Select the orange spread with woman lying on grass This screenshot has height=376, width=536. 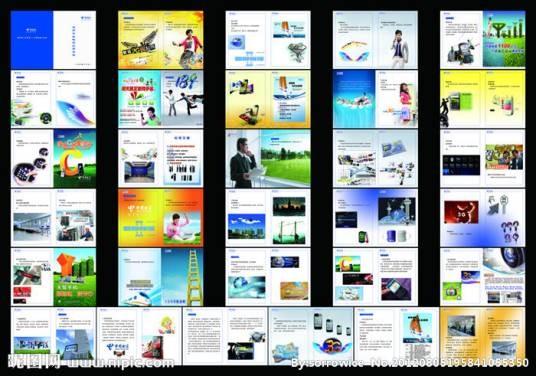coord(161,218)
